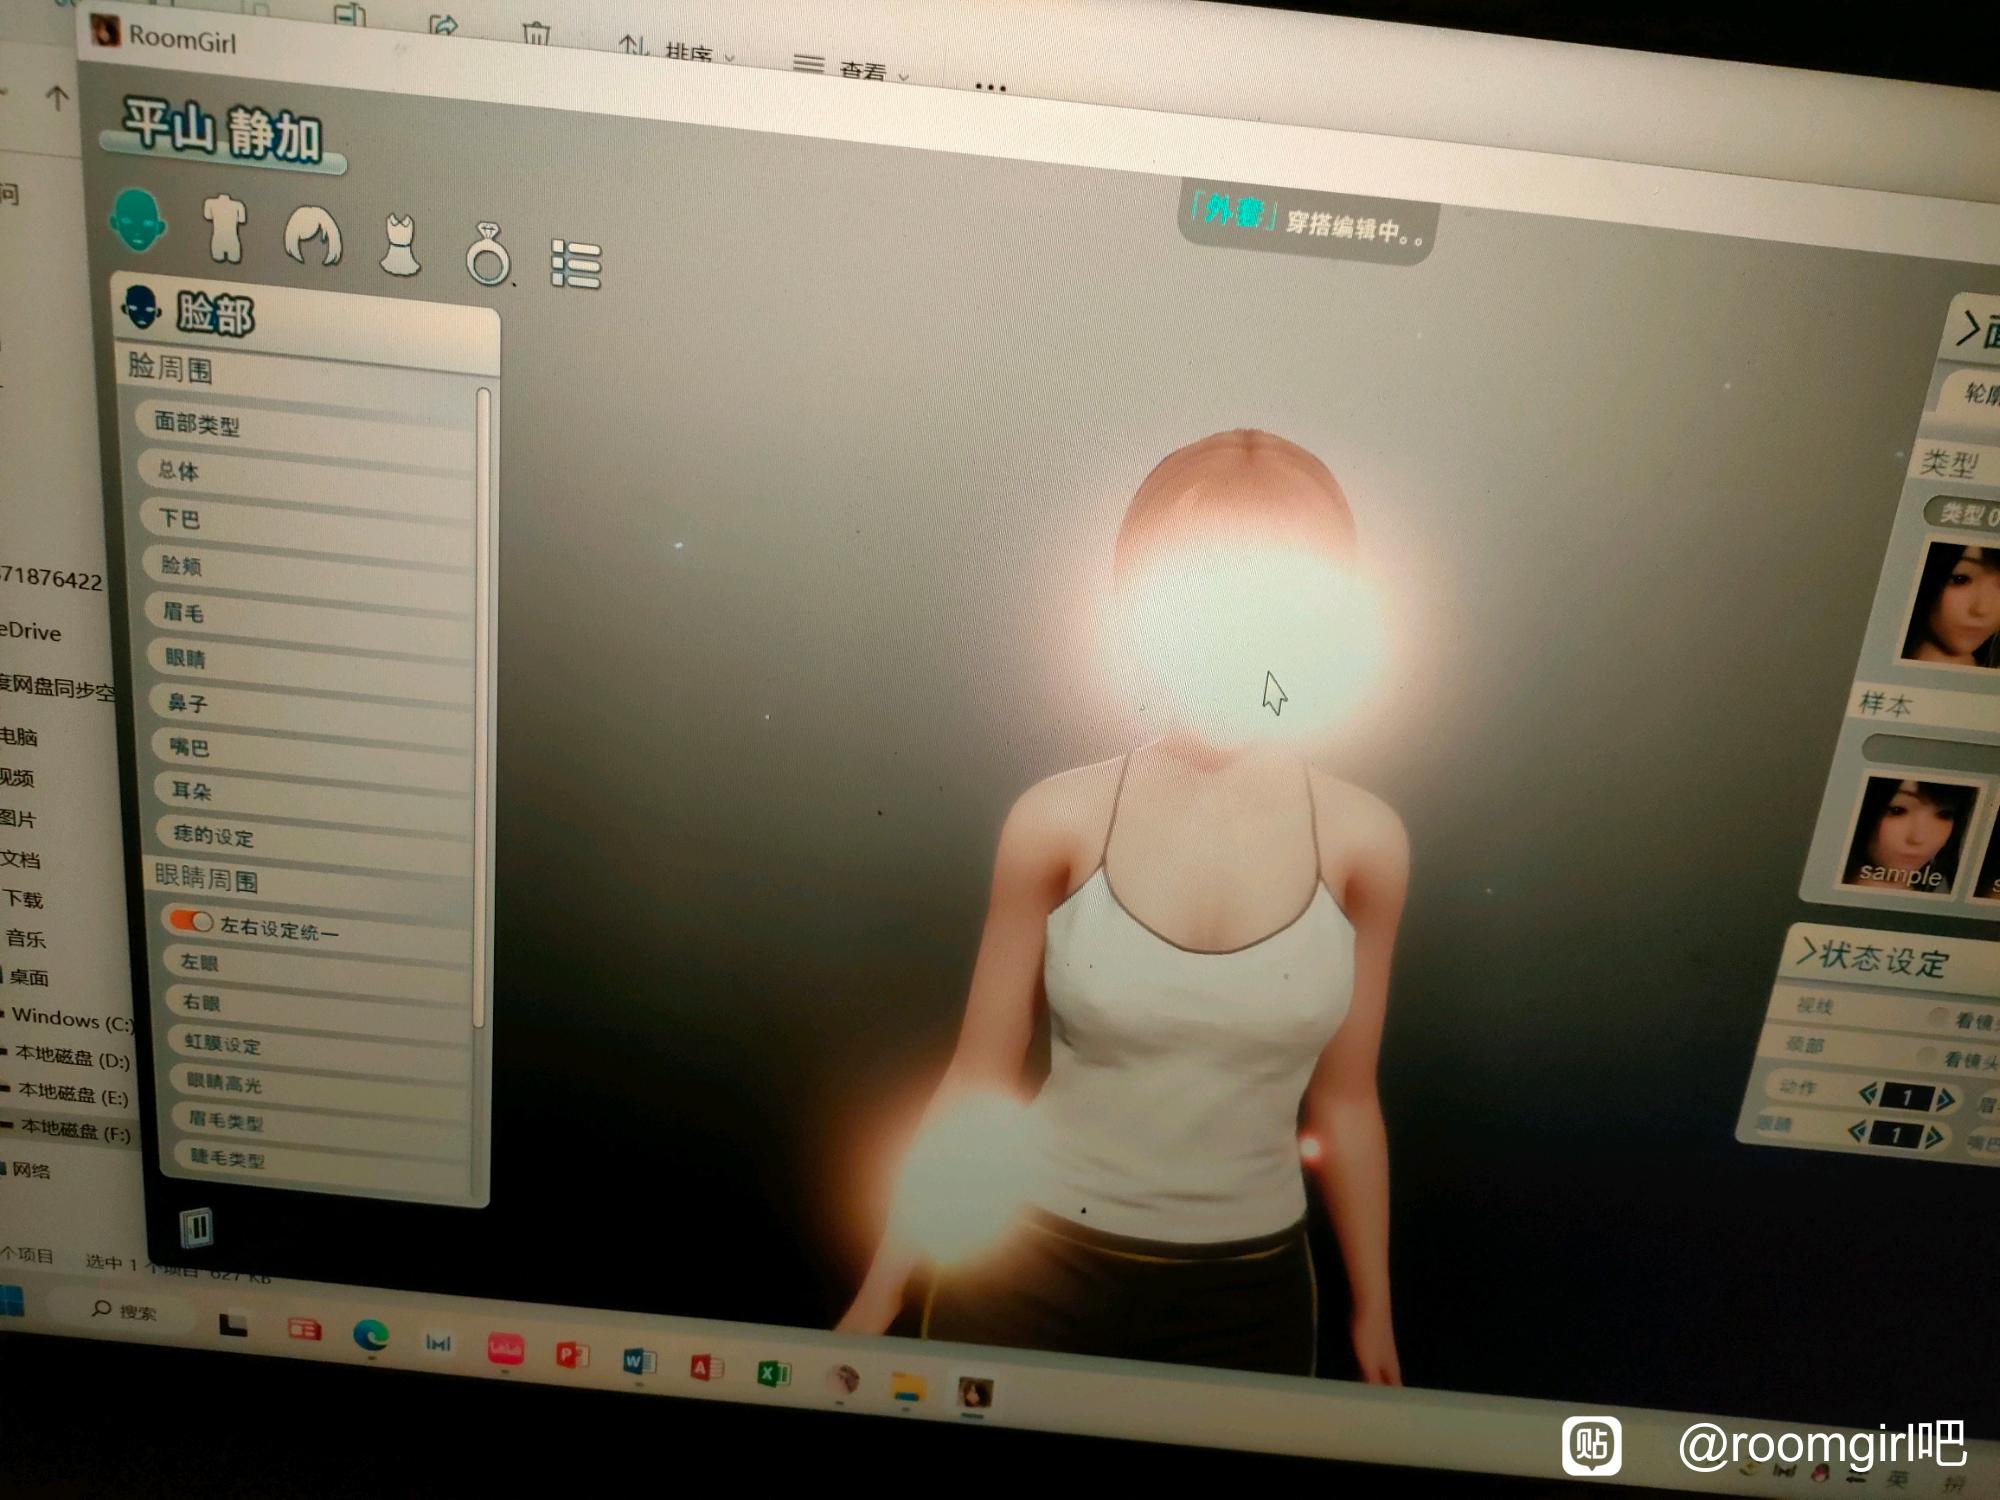Open the Accessories ring icon
This screenshot has height=1500, width=2000.
point(489,254)
